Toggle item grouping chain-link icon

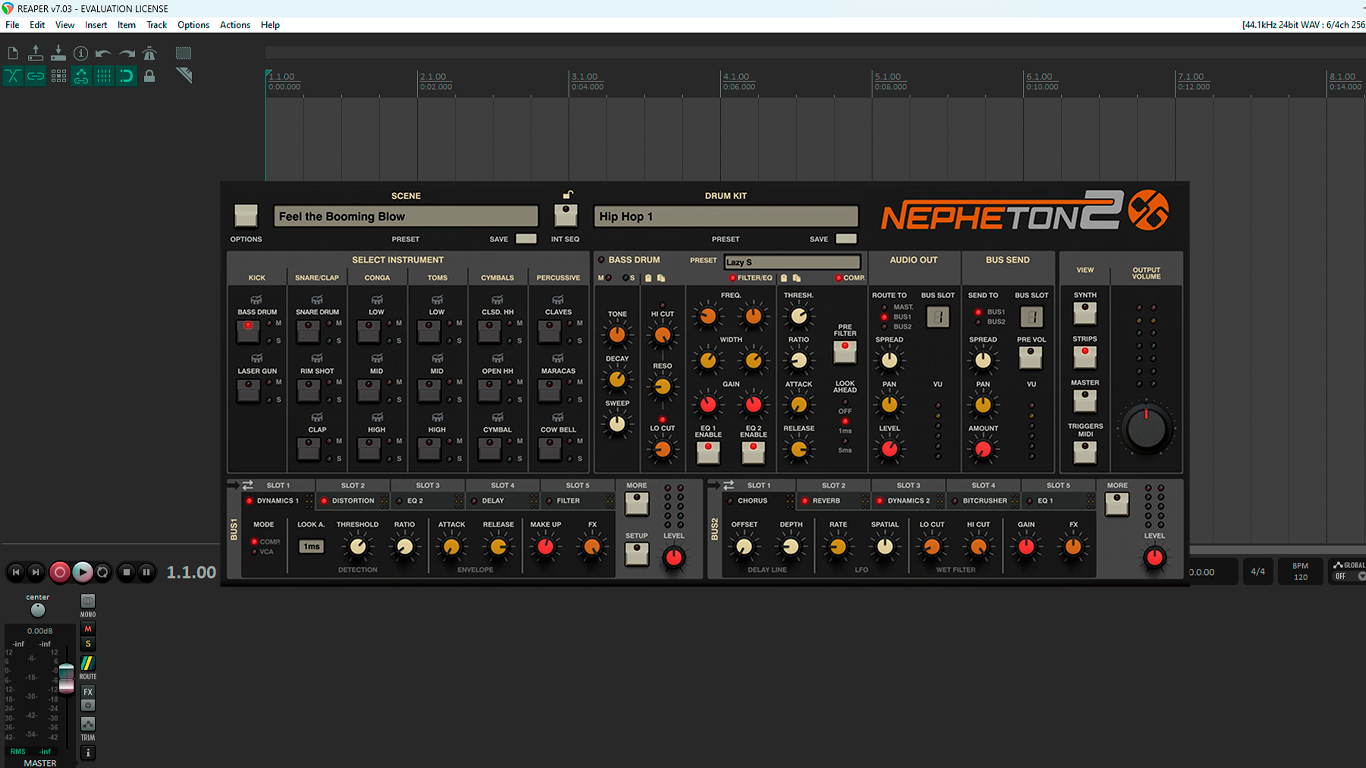click(36, 76)
